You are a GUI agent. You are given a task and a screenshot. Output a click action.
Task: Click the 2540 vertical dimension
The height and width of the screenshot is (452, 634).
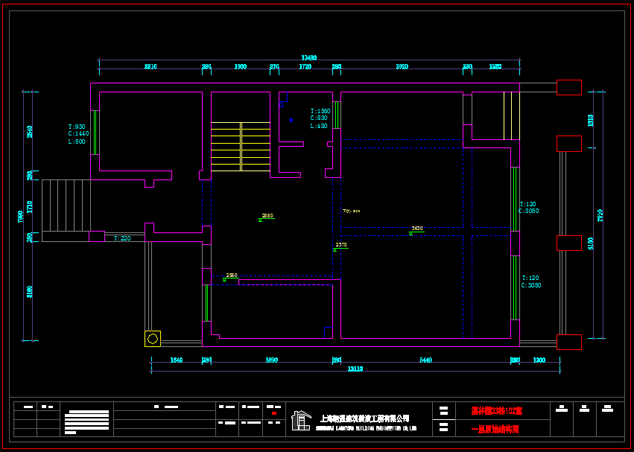(30, 132)
